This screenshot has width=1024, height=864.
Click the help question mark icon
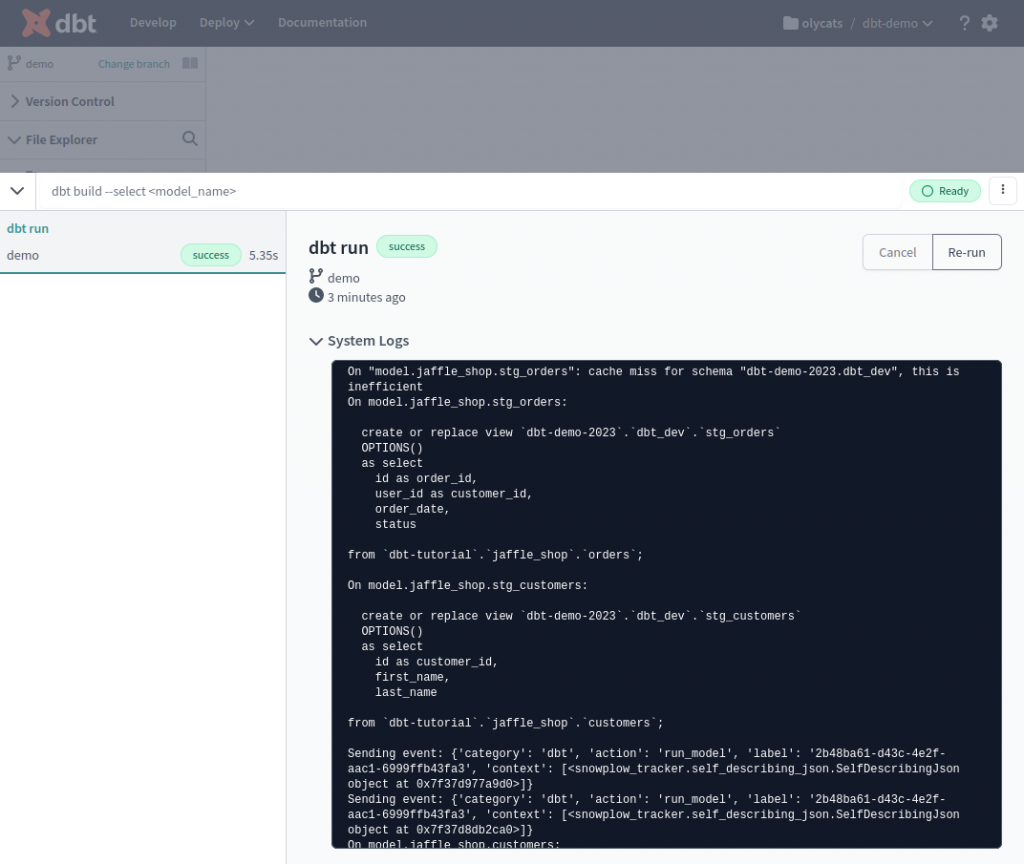coord(964,23)
